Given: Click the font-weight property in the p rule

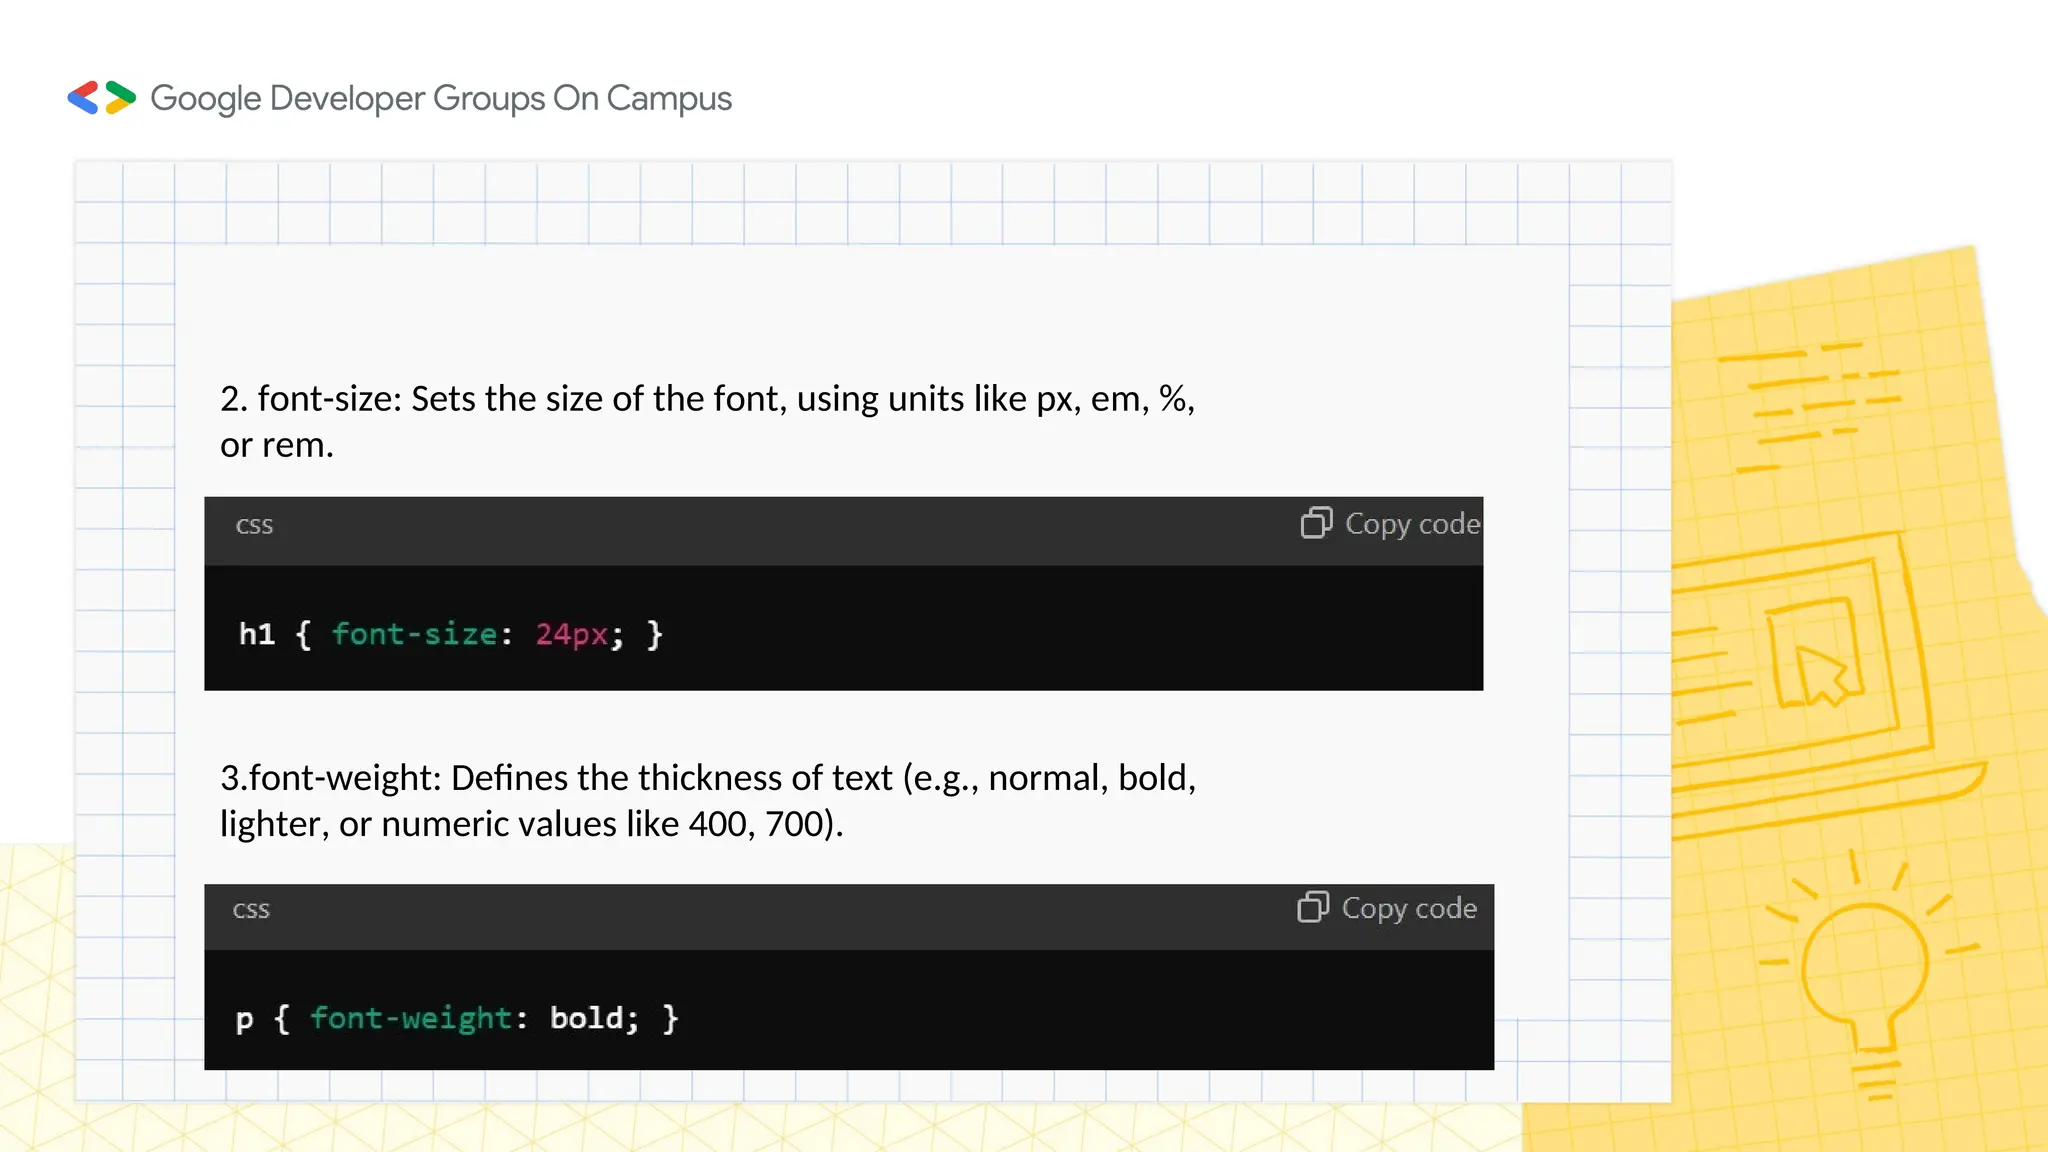Looking at the screenshot, I should click(x=410, y=1018).
